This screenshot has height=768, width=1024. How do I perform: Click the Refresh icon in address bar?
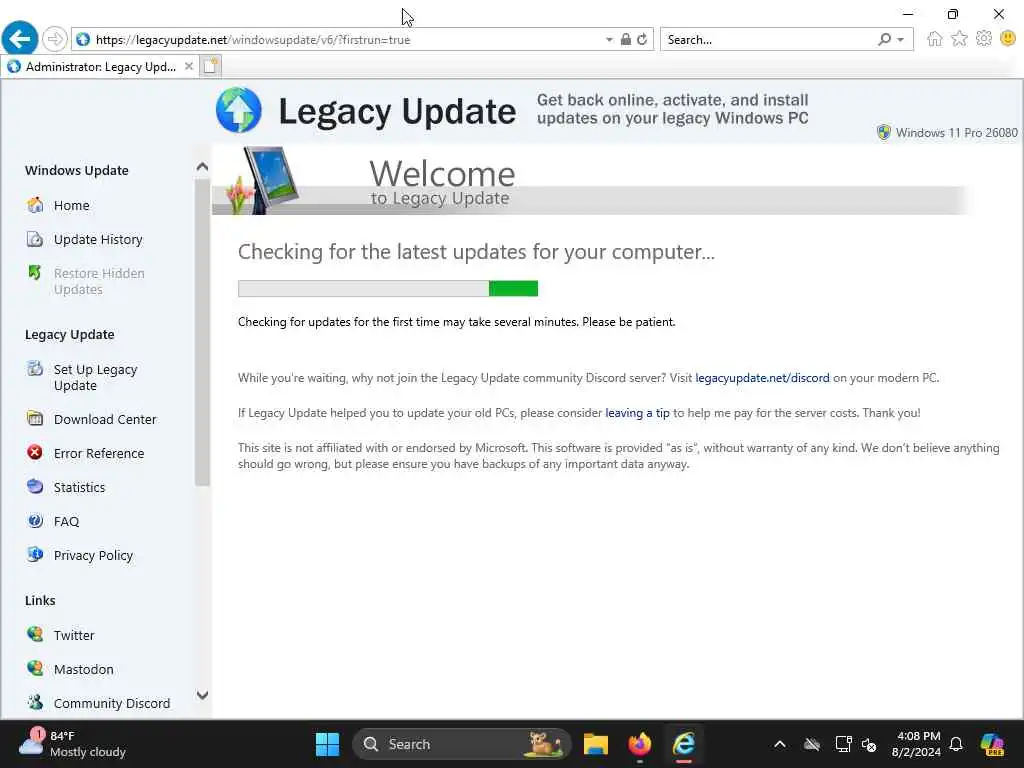[642, 39]
